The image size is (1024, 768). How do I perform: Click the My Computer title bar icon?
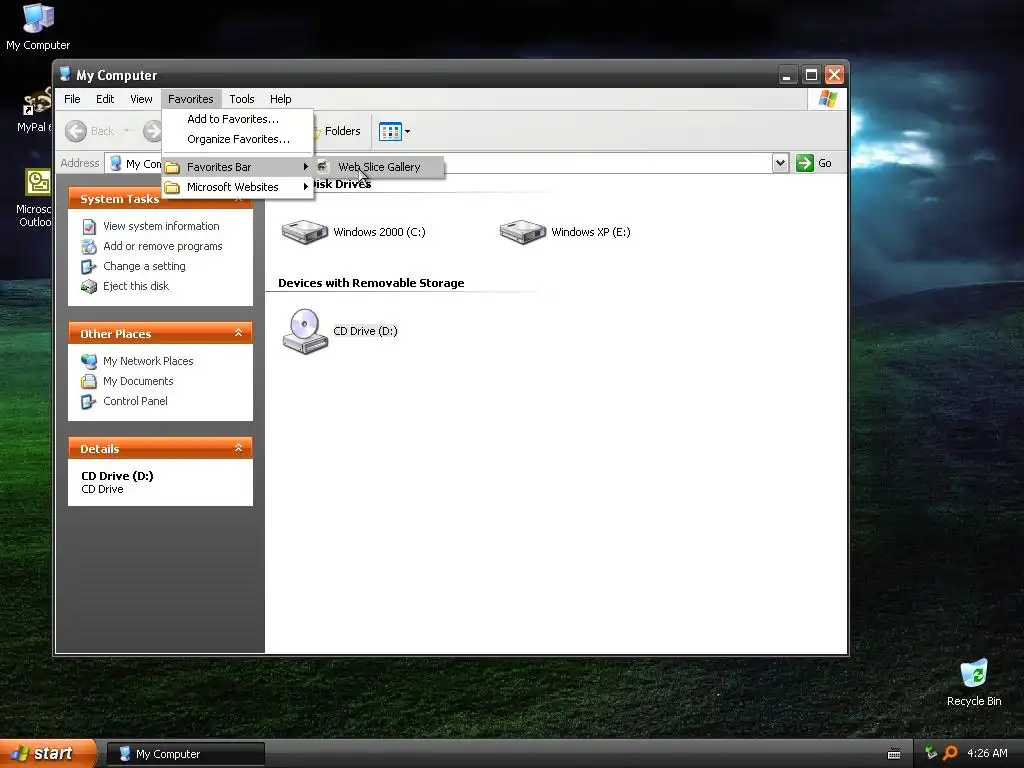click(x=65, y=74)
